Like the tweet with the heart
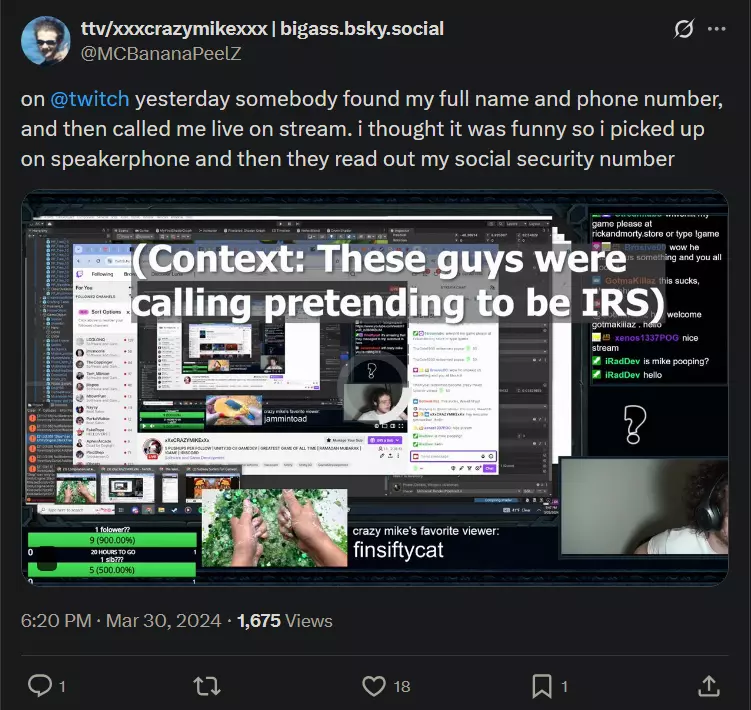751x710 pixels. pos(374,686)
